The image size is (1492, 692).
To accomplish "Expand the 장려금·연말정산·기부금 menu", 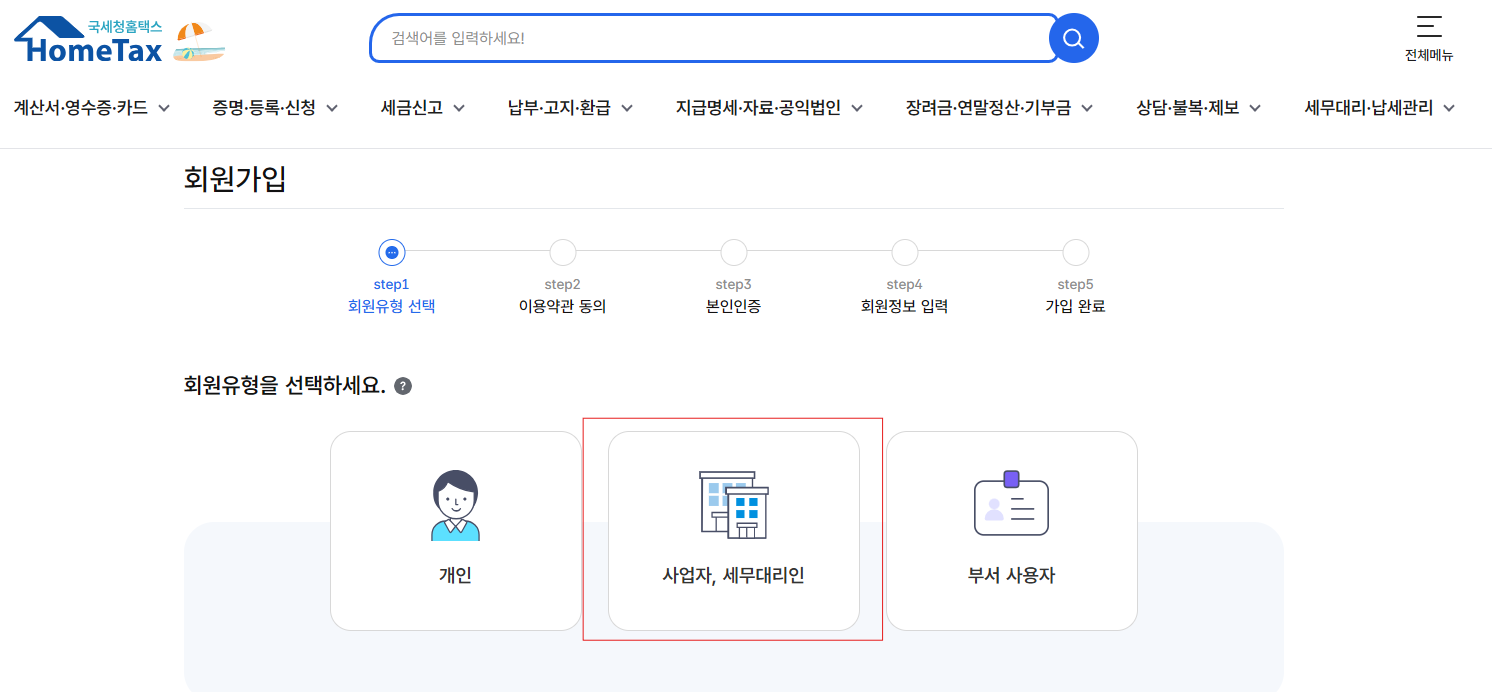I will 999,108.
